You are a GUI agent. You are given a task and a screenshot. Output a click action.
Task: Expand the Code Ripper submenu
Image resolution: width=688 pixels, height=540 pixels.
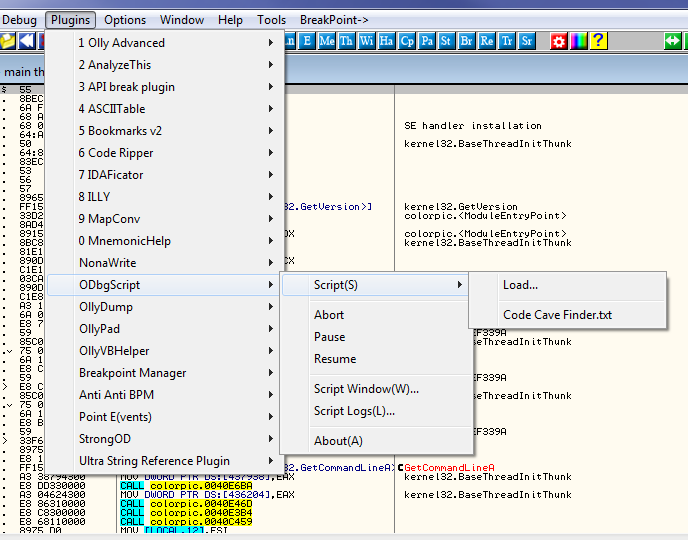[165, 153]
